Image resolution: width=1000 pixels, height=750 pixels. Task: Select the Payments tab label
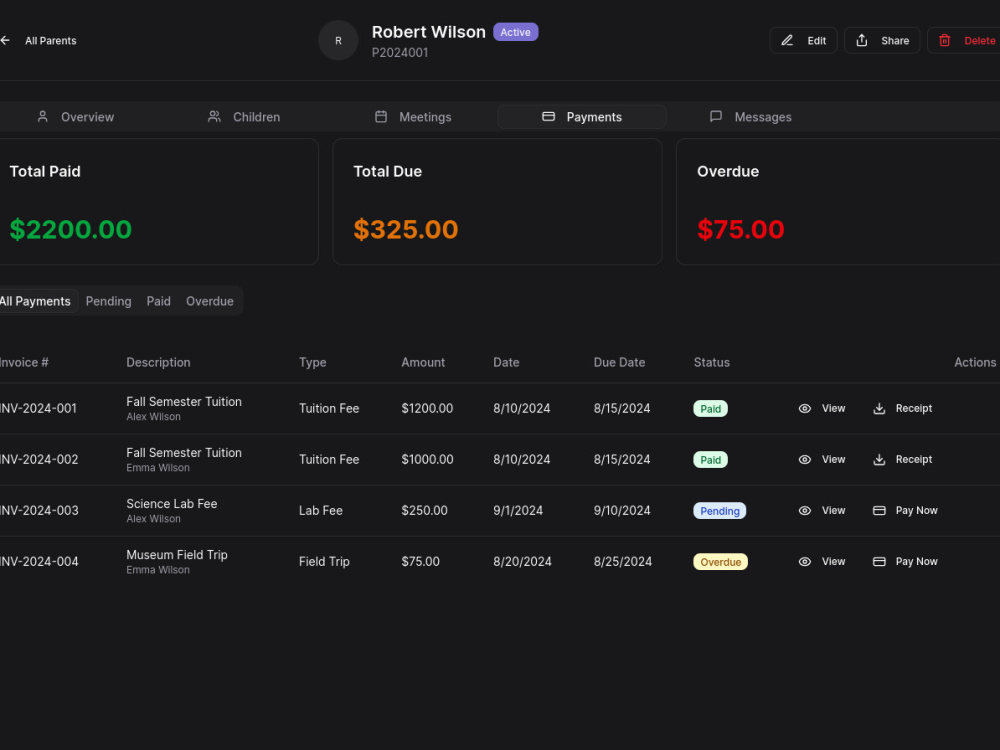coord(594,117)
